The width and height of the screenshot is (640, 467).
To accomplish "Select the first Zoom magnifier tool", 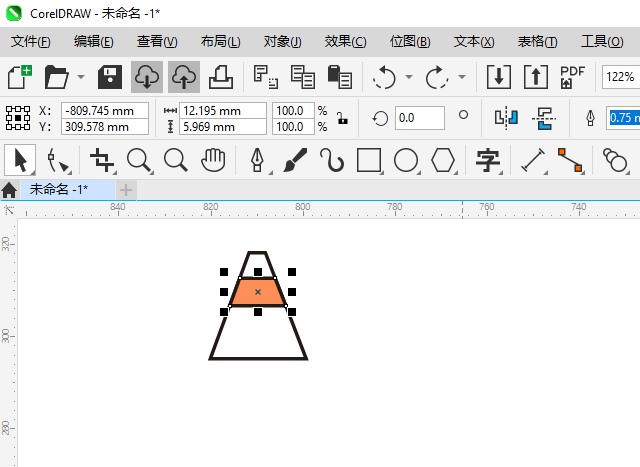I will point(139,160).
